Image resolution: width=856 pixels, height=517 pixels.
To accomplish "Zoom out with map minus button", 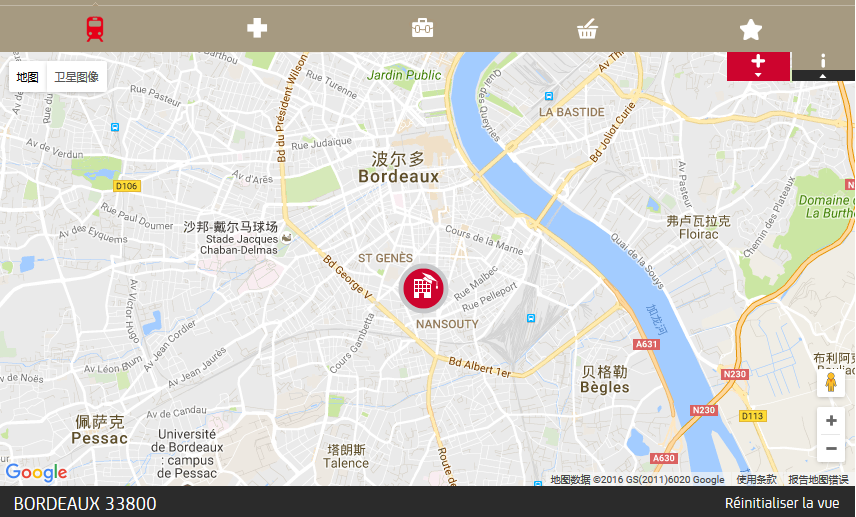I will pyautogui.click(x=831, y=448).
